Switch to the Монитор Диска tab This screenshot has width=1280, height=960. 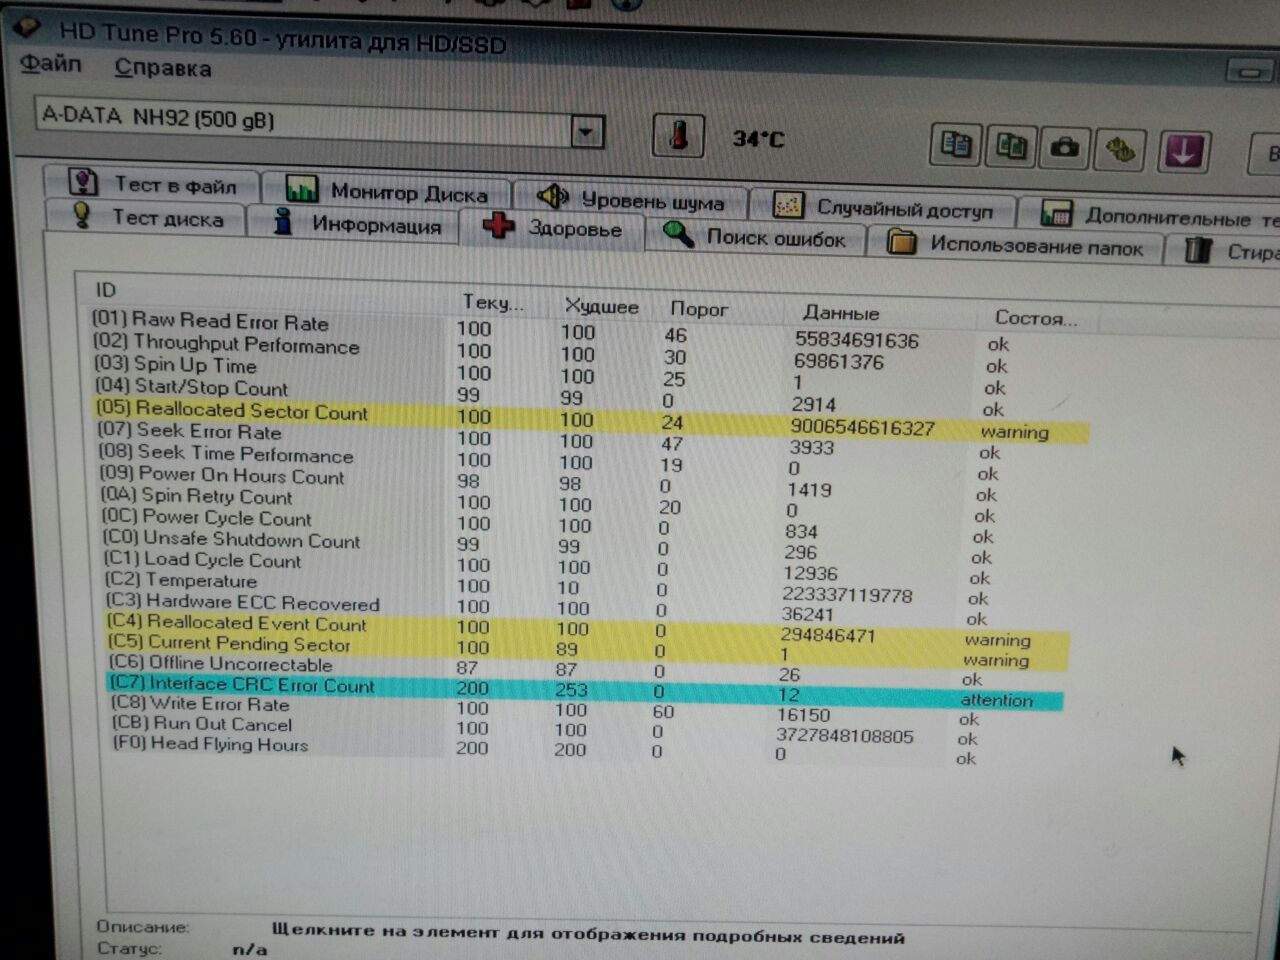[387, 190]
